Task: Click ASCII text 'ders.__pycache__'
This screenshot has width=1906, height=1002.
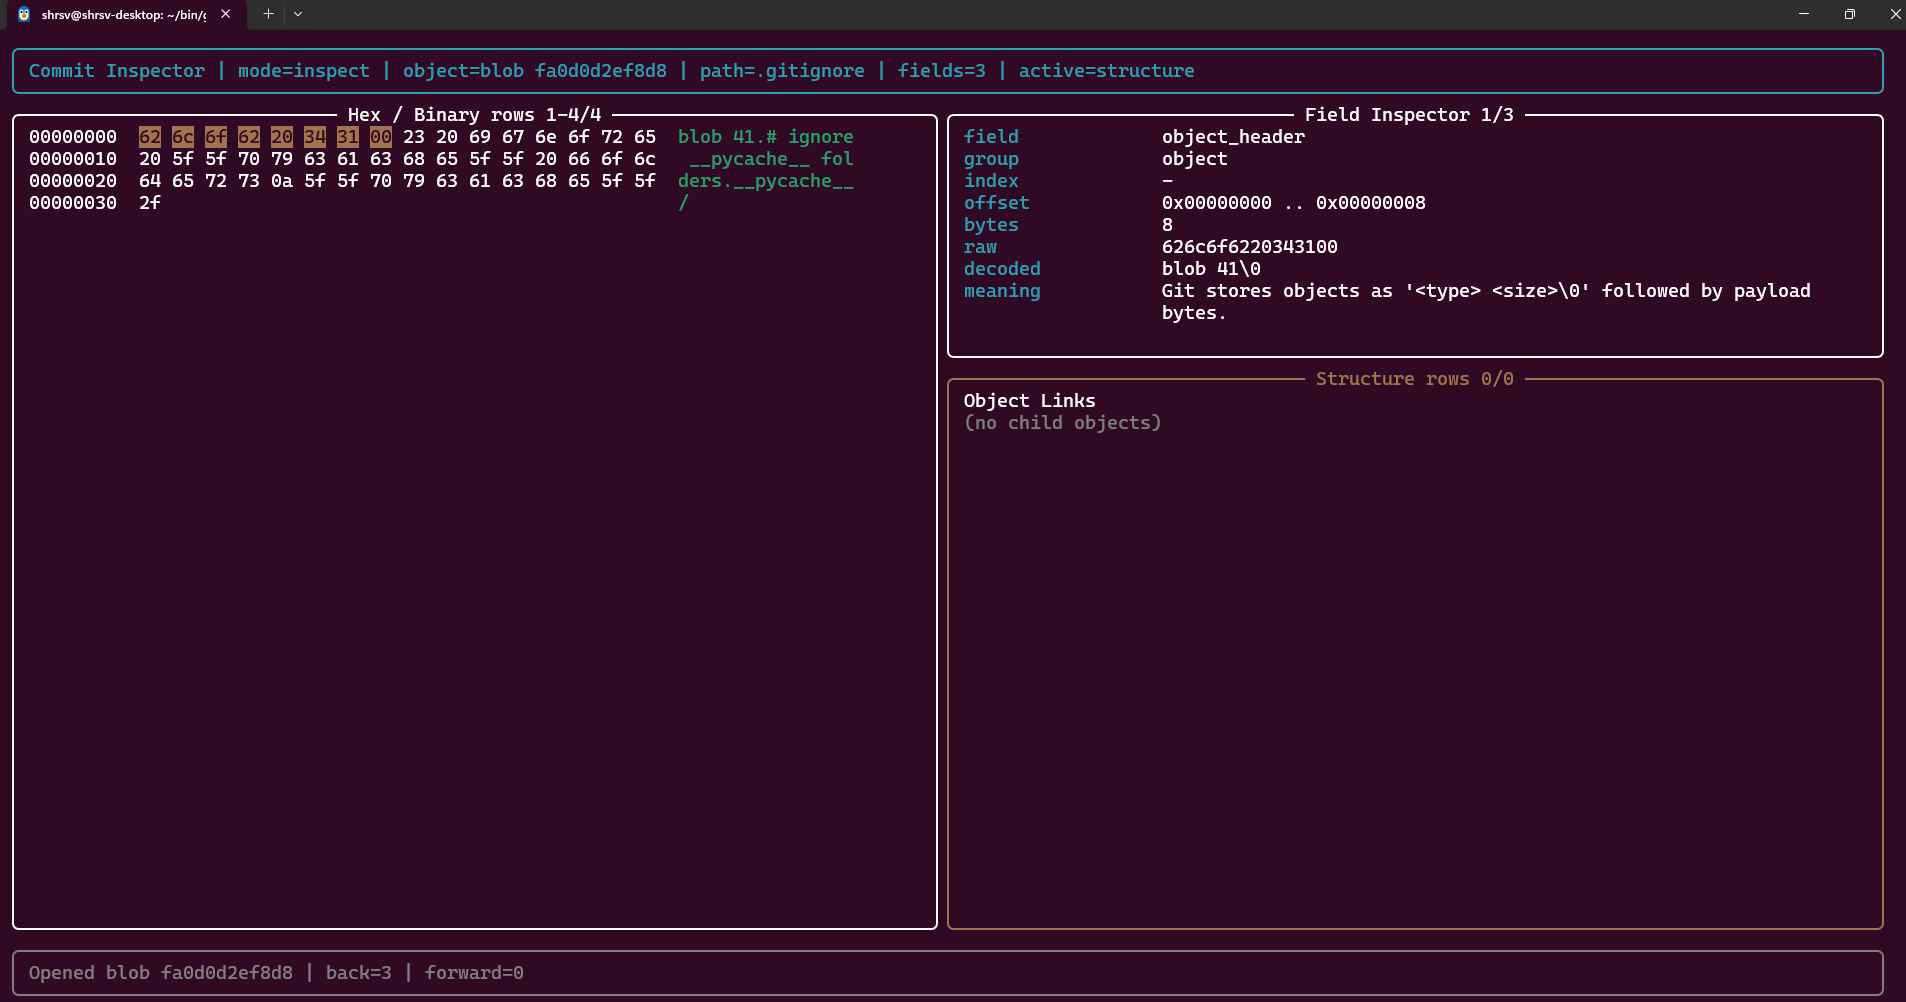Action: click(766, 181)
